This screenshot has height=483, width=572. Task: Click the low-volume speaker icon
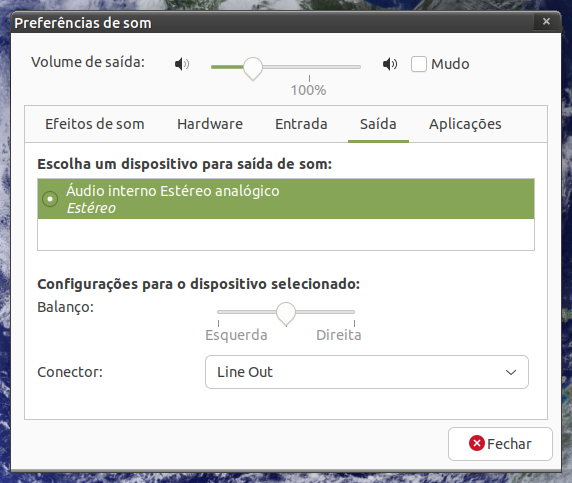[182, 64]
